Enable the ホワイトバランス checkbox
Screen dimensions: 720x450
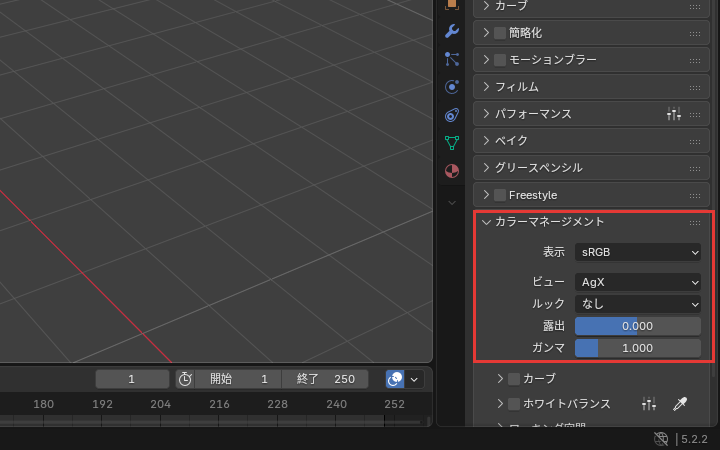click(514, 404)
